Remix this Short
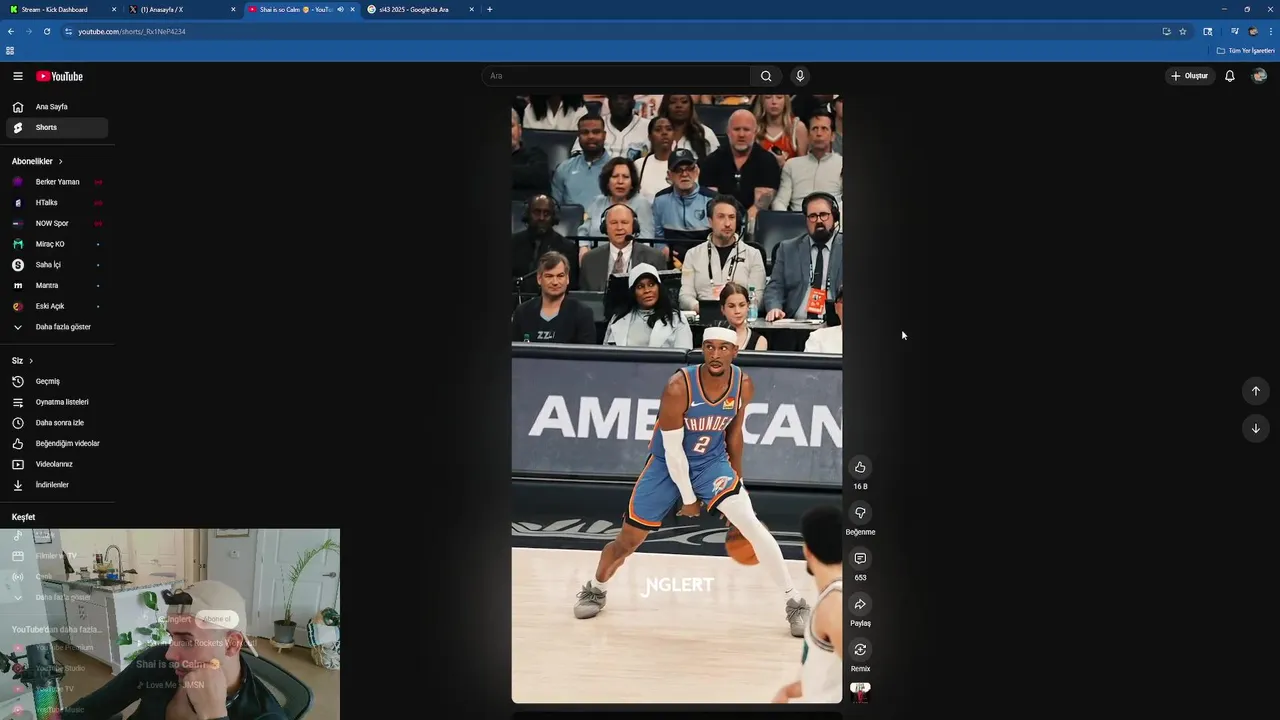Image resolution: width=1280 pixels, height=720 pixels. [x=860, y=650]
